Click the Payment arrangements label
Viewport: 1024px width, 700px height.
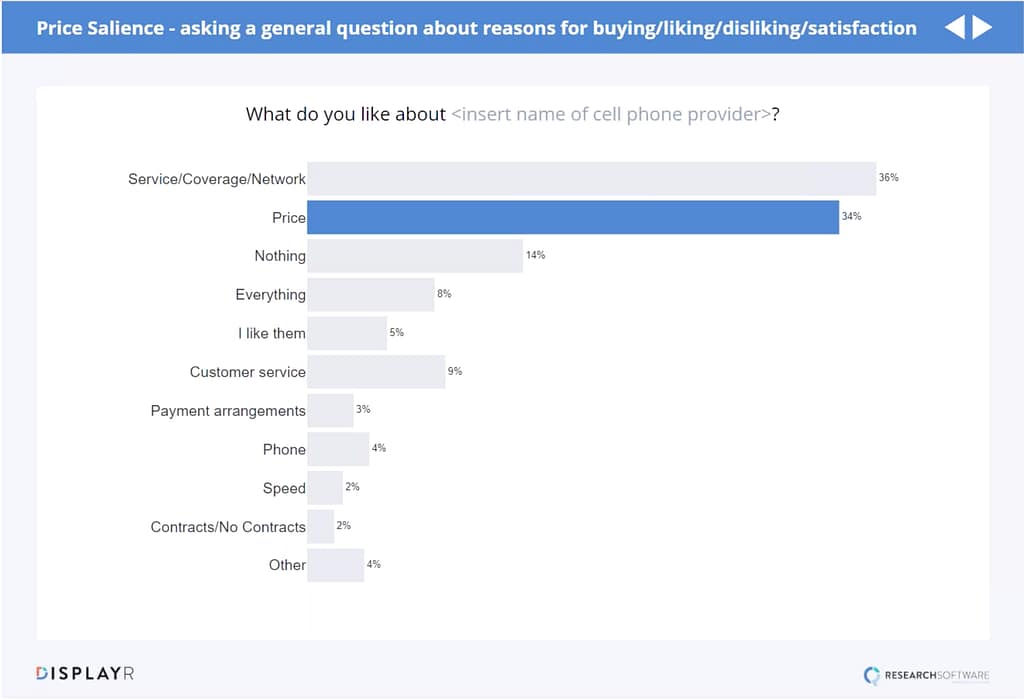coord(228,411)
